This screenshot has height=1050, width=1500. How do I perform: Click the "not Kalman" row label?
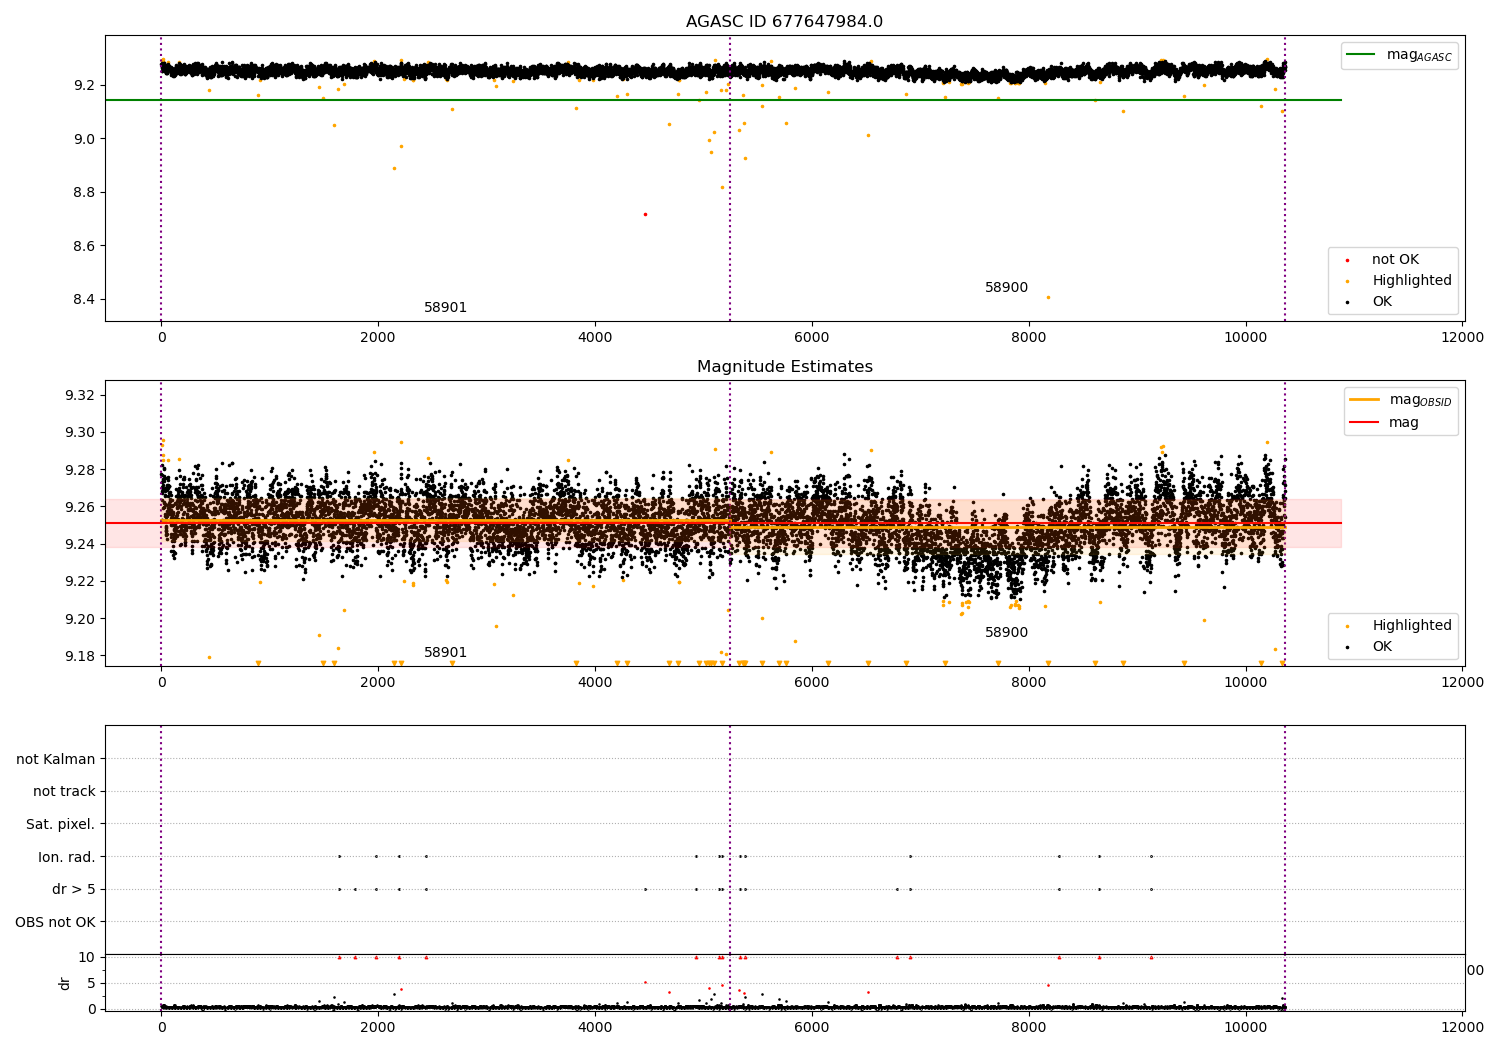tap(56, 760)
